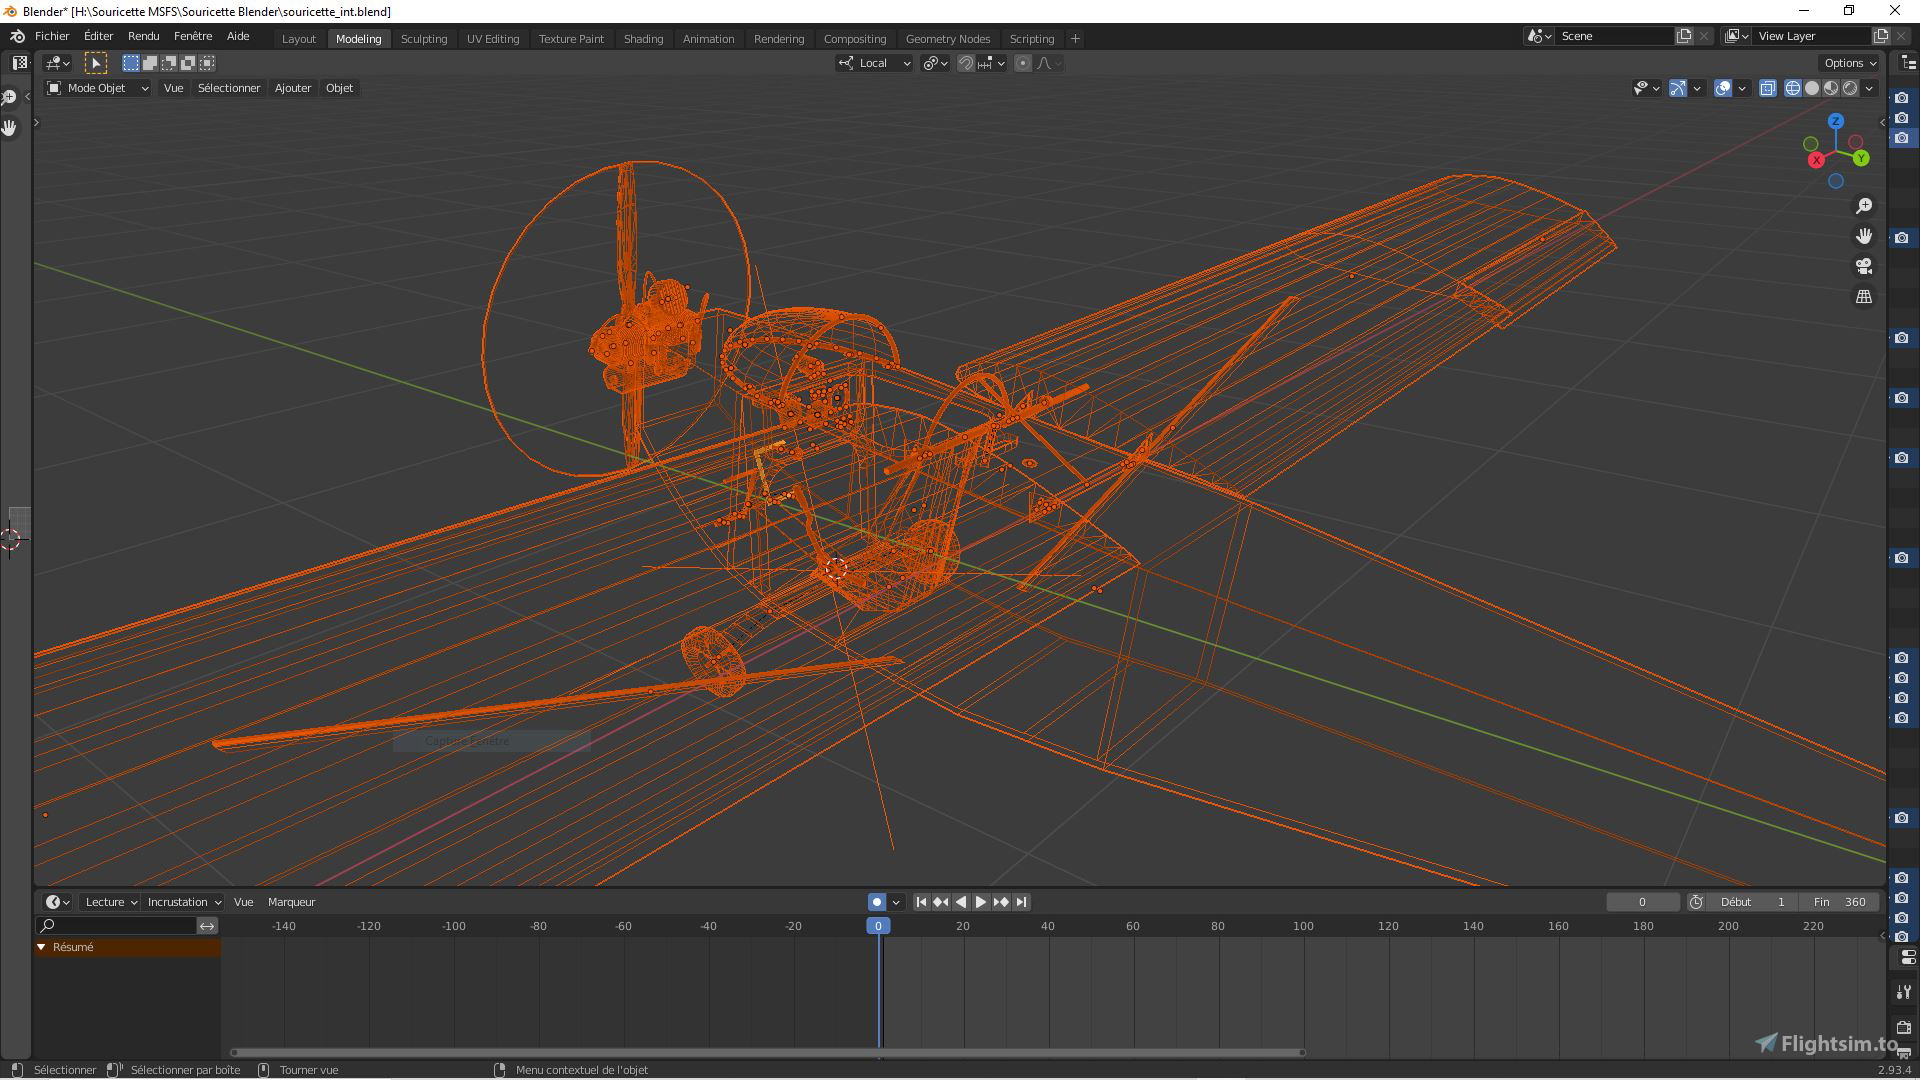Select wireframe viewport shading
Screen dimensions: 1920x1080
point(1793,88)
